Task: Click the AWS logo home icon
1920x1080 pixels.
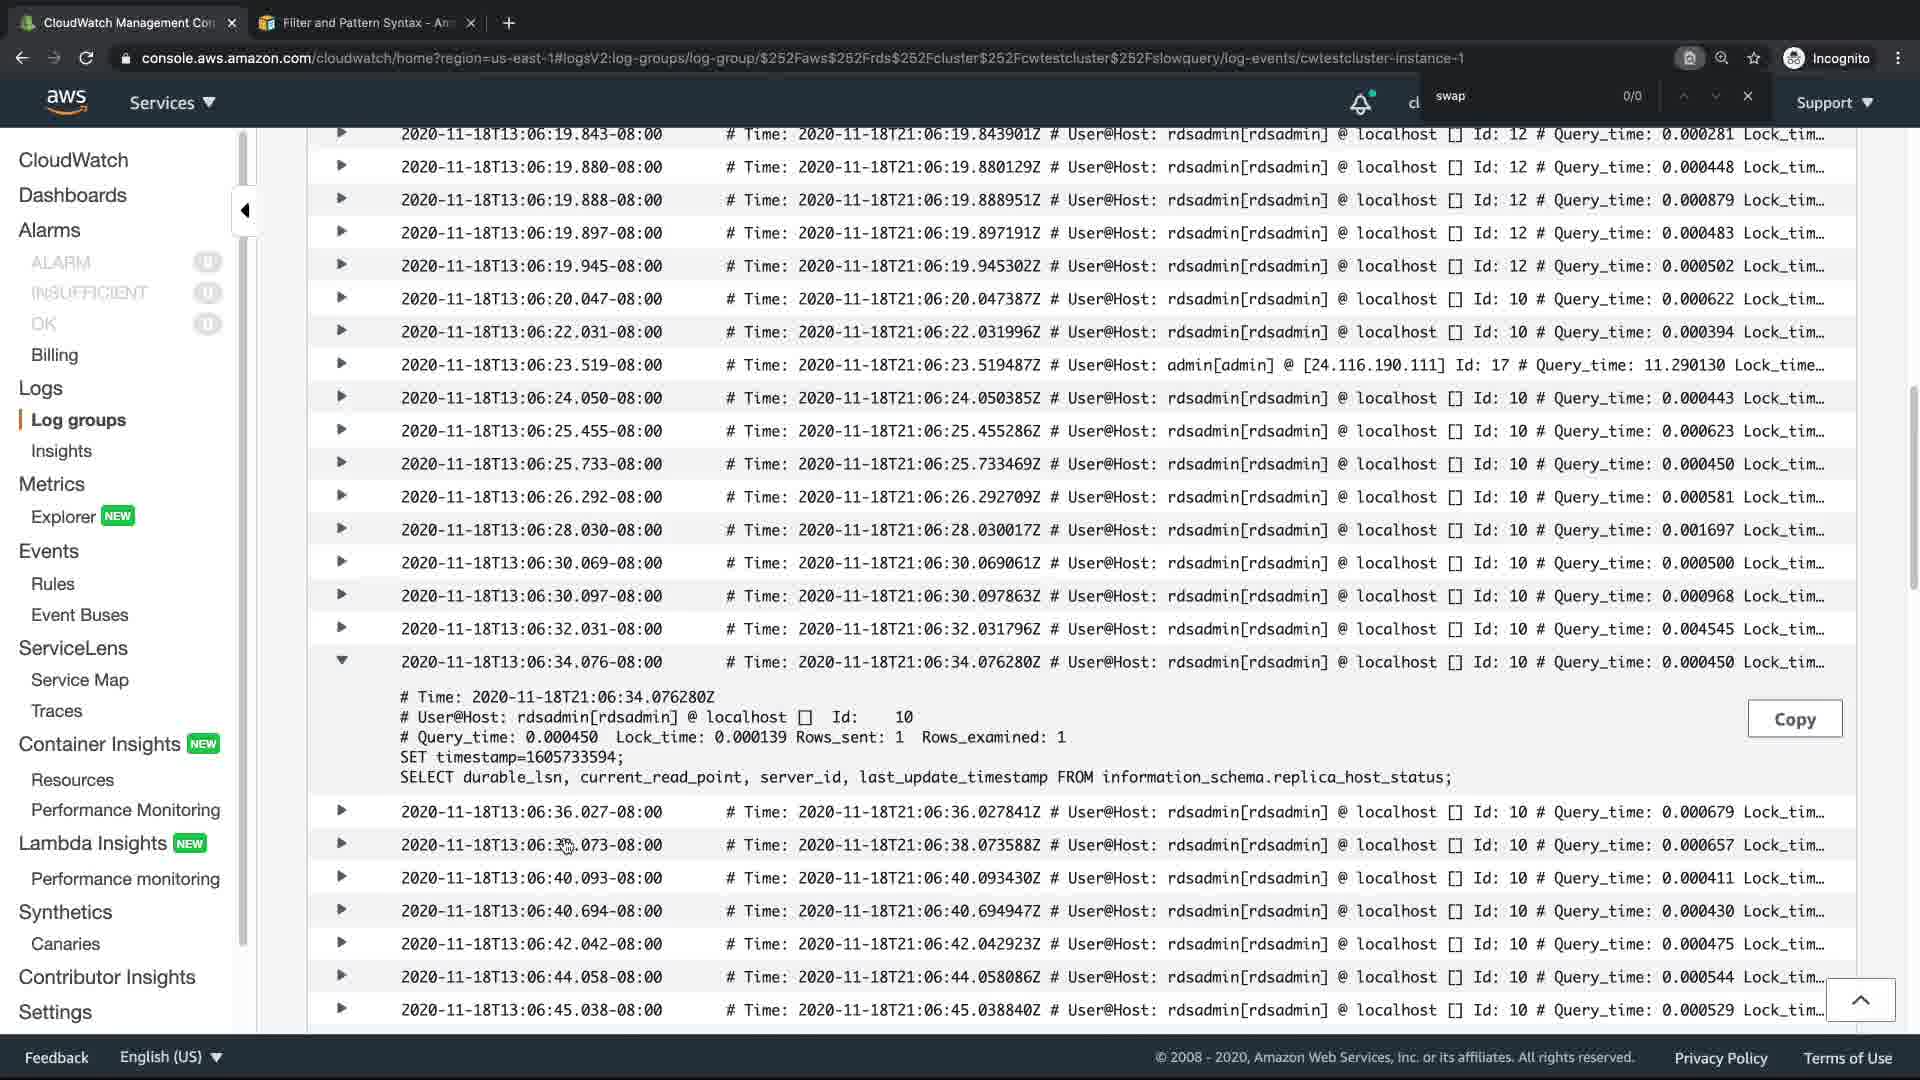Action: pos(66,102)
